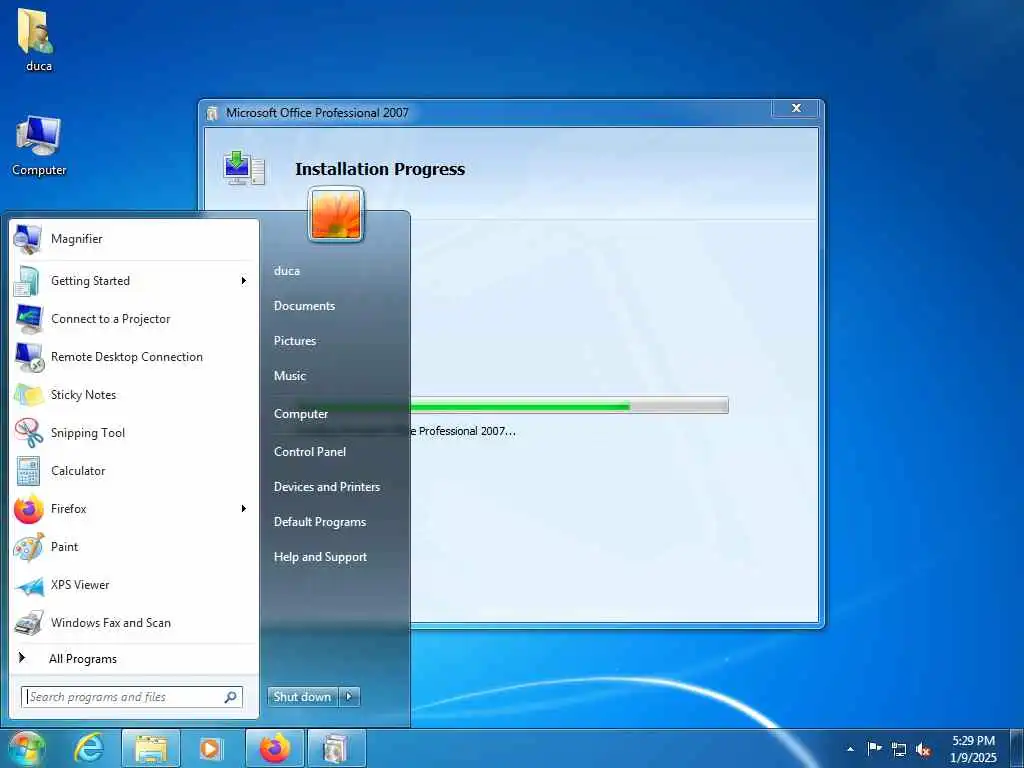Open Pictures from the Start menu

(x=295, y=341)
